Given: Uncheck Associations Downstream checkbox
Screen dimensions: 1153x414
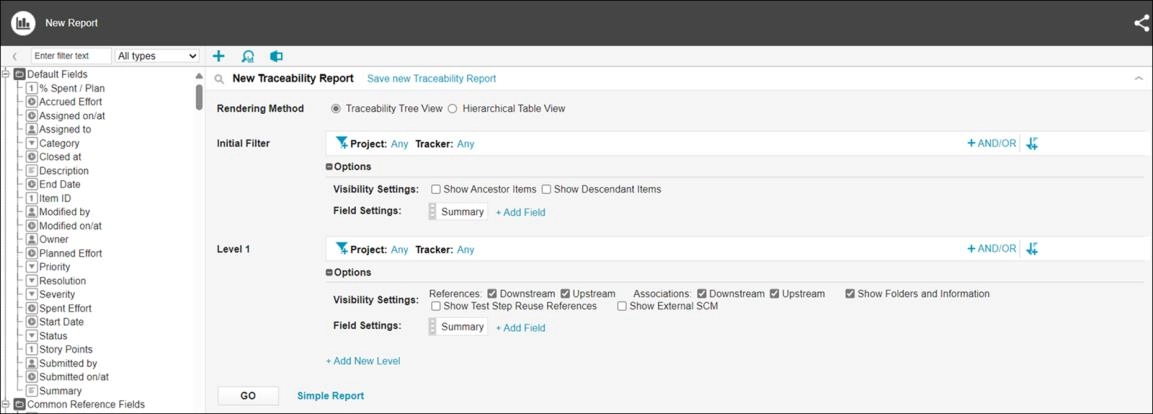Looking at the screenshot, I should 702,293.
